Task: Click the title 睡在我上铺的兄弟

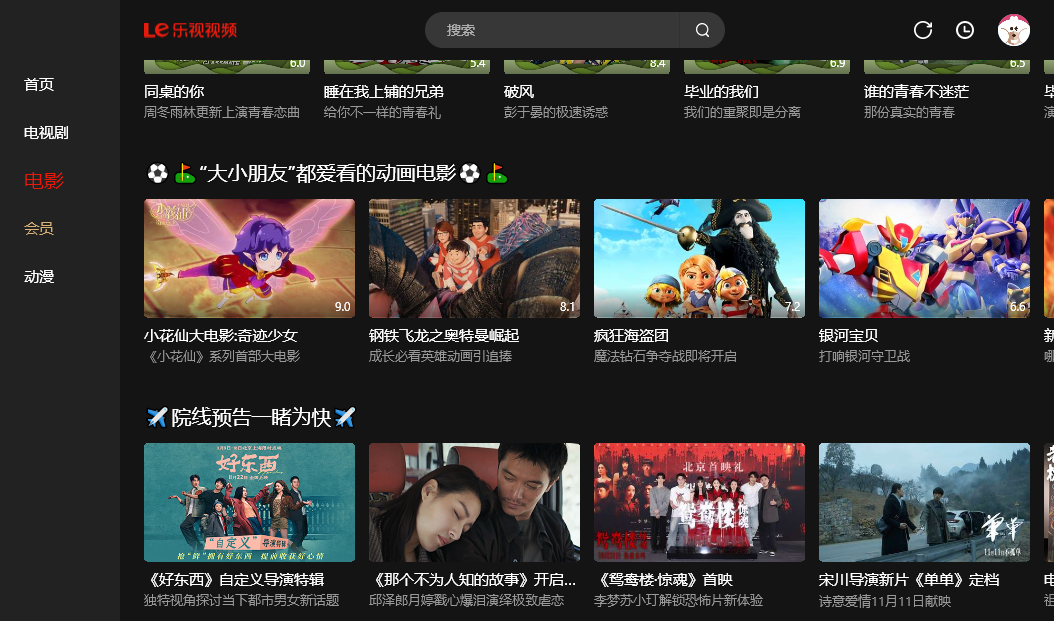Action: (384, 91)
